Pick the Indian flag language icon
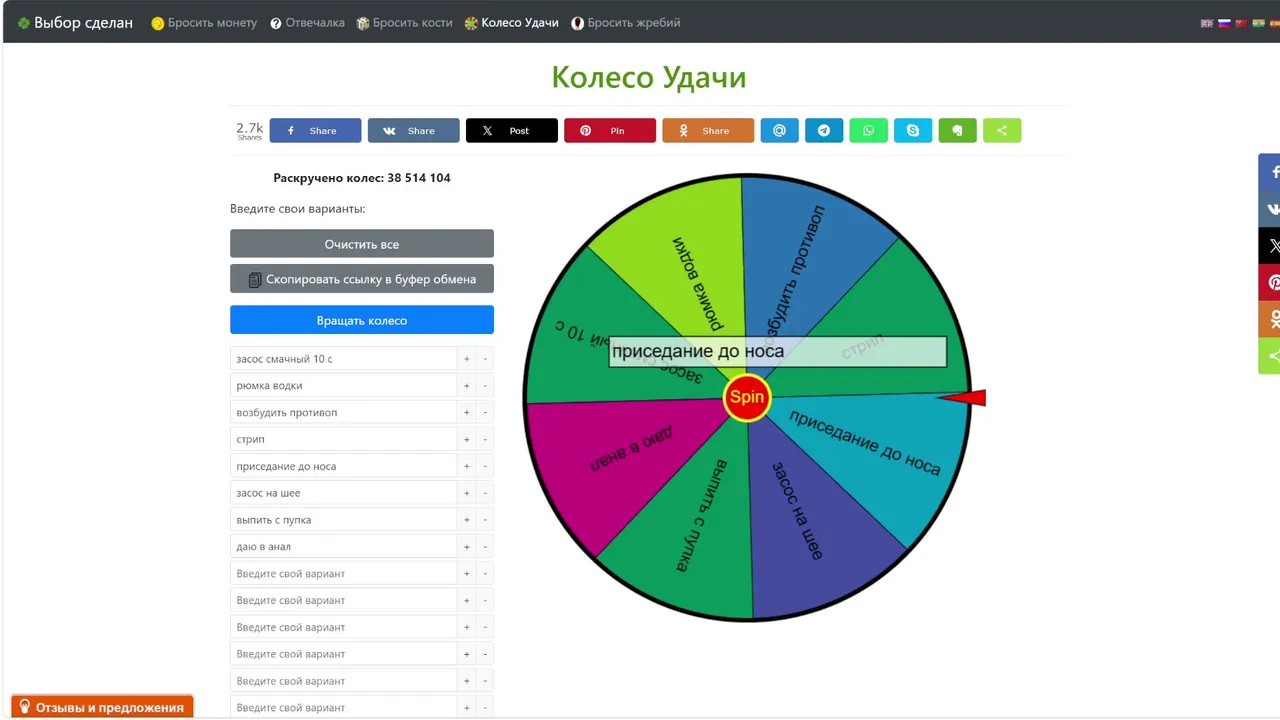This screenshot has width=1280, height=720. [x=1258, y=23]
